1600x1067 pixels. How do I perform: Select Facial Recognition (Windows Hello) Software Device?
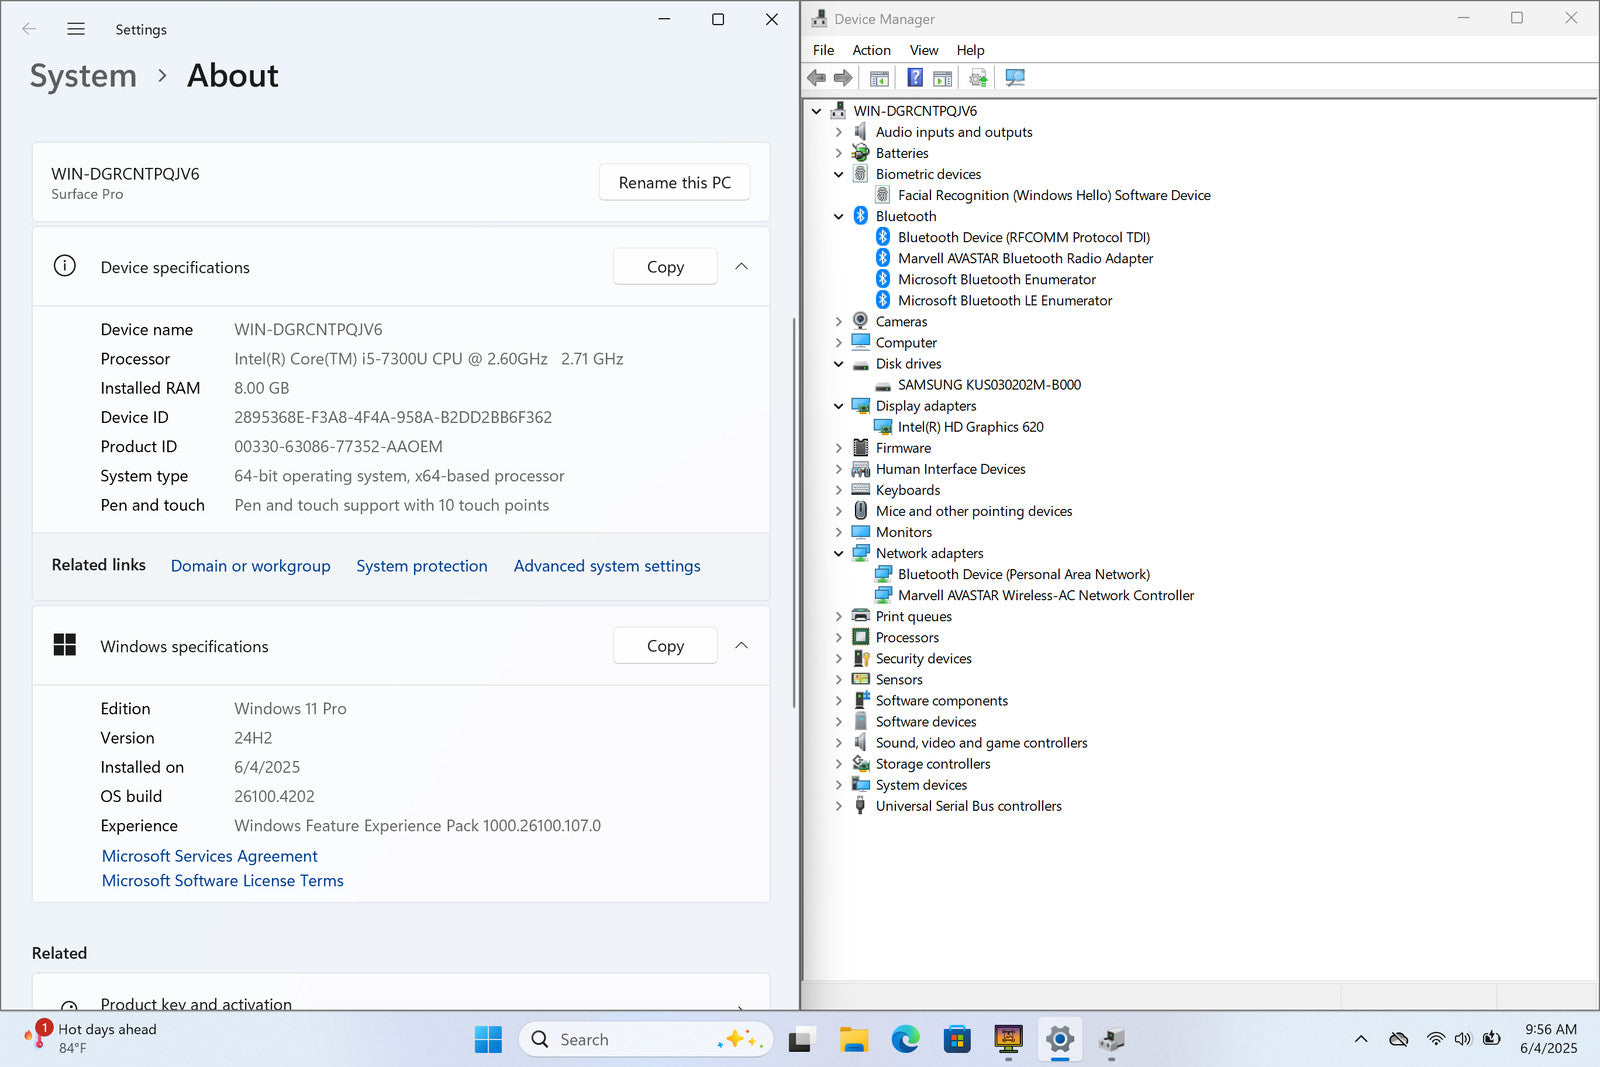[x=1054, y=195]
